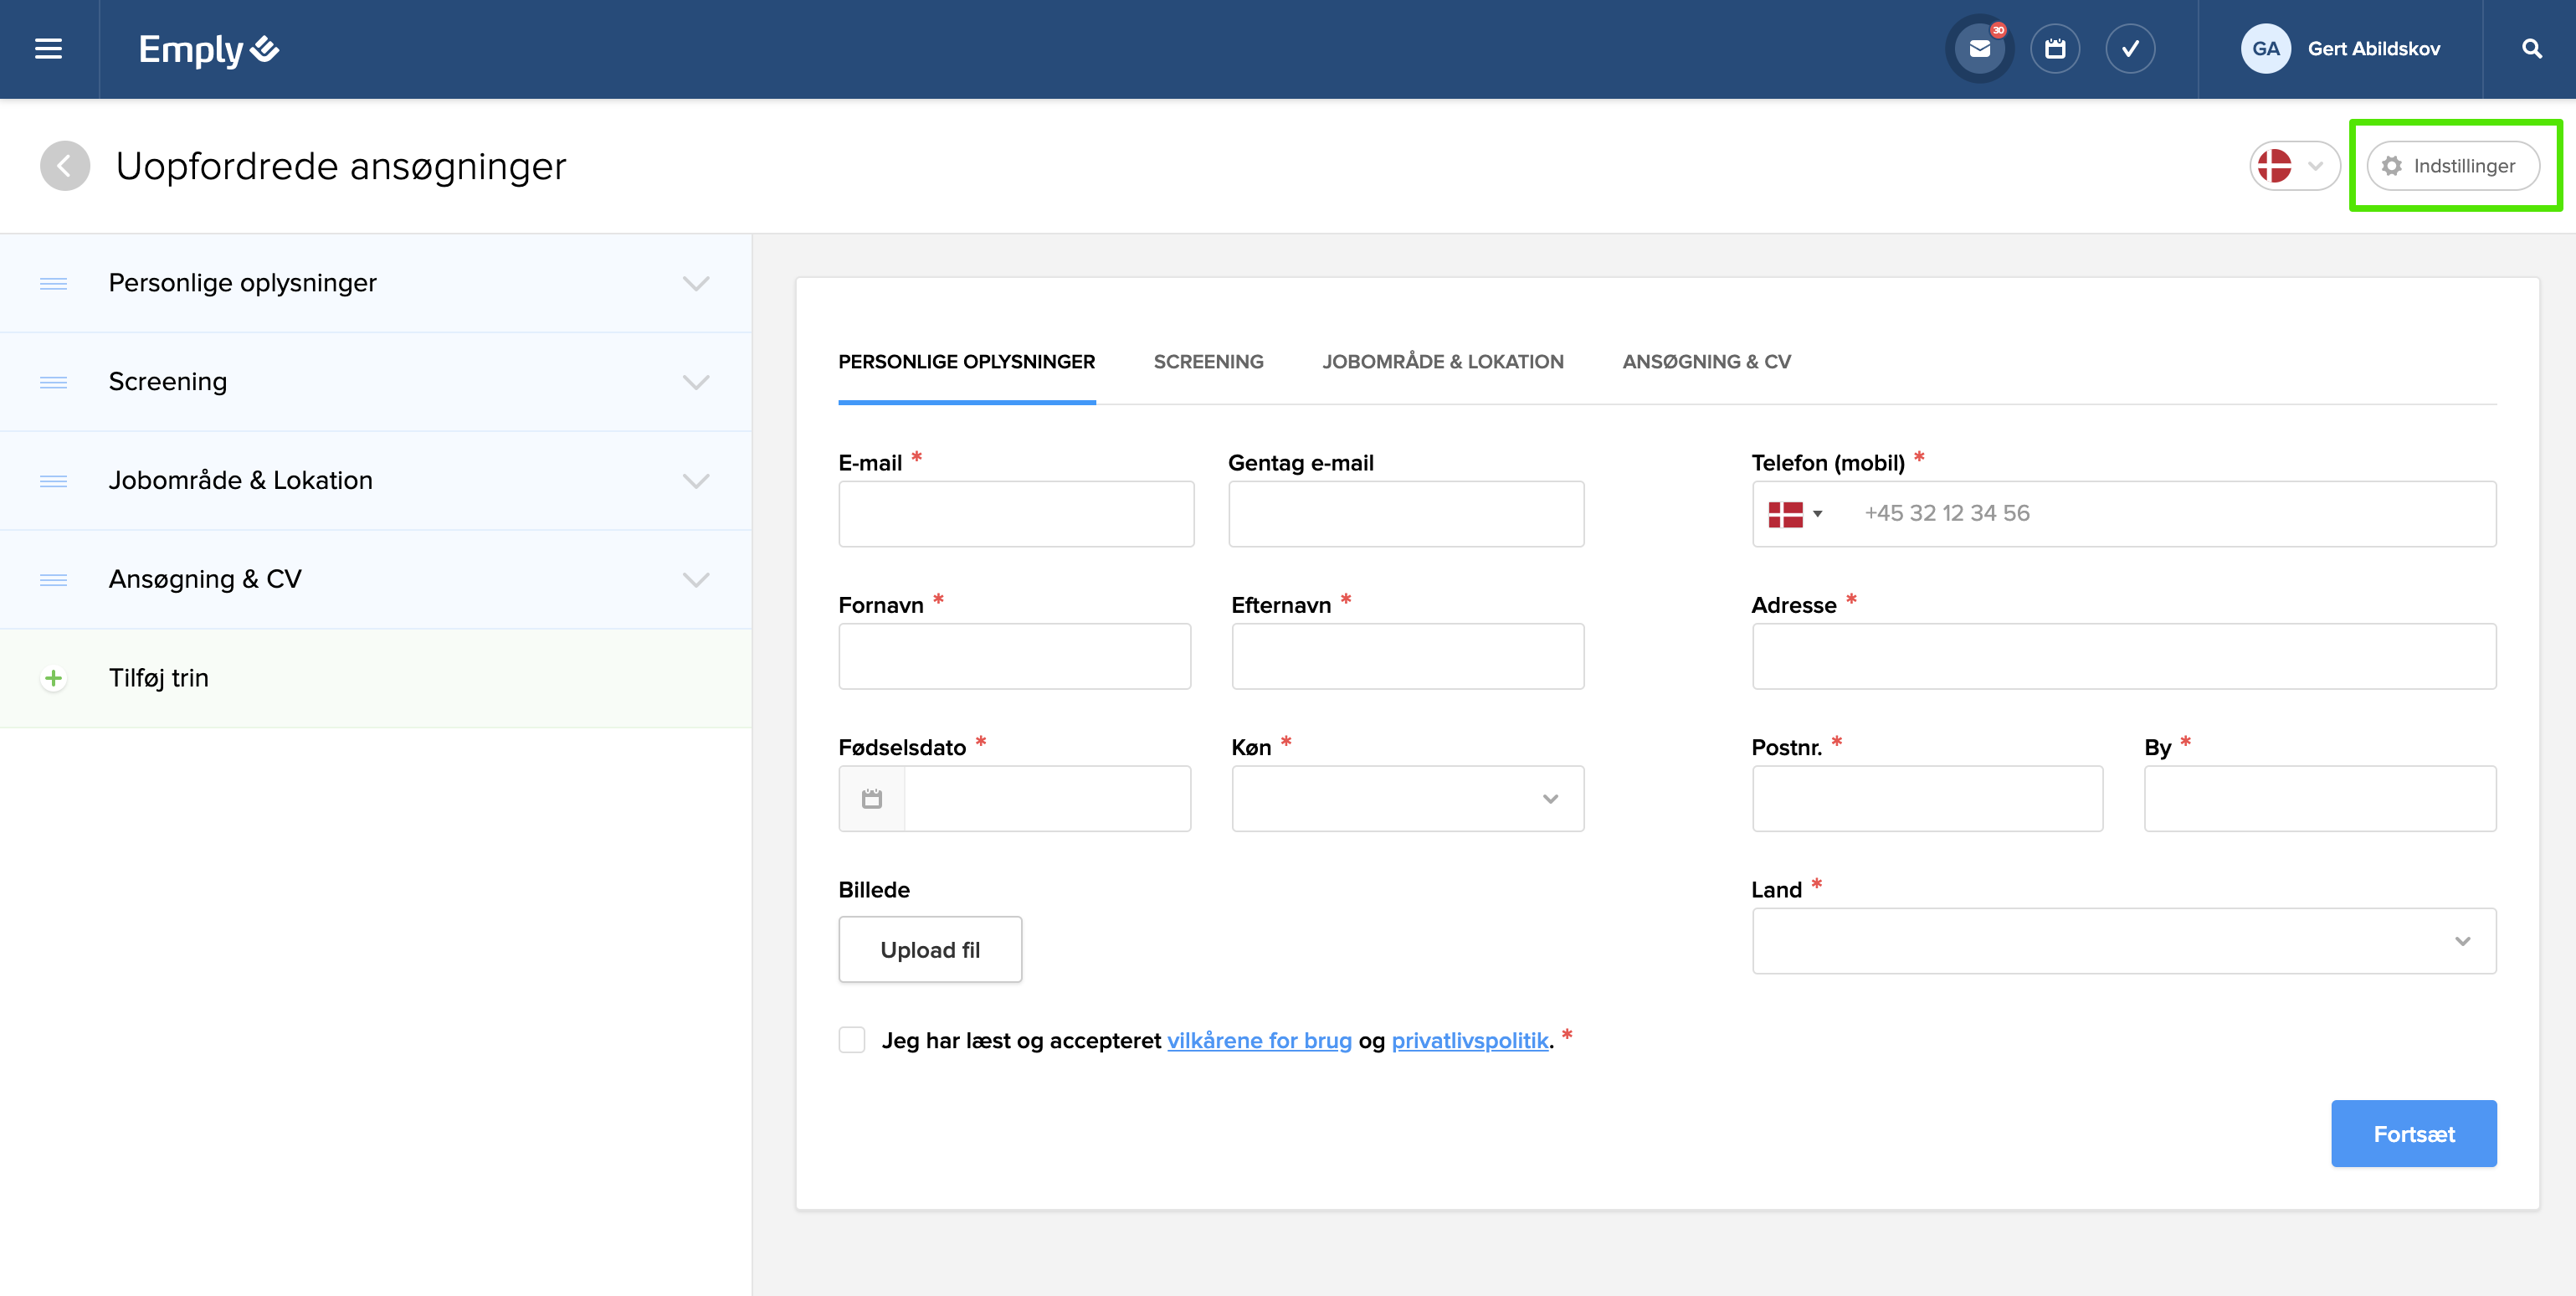
Task: Click the plus icon for Tilføj trin
Action: pos(54,678)
